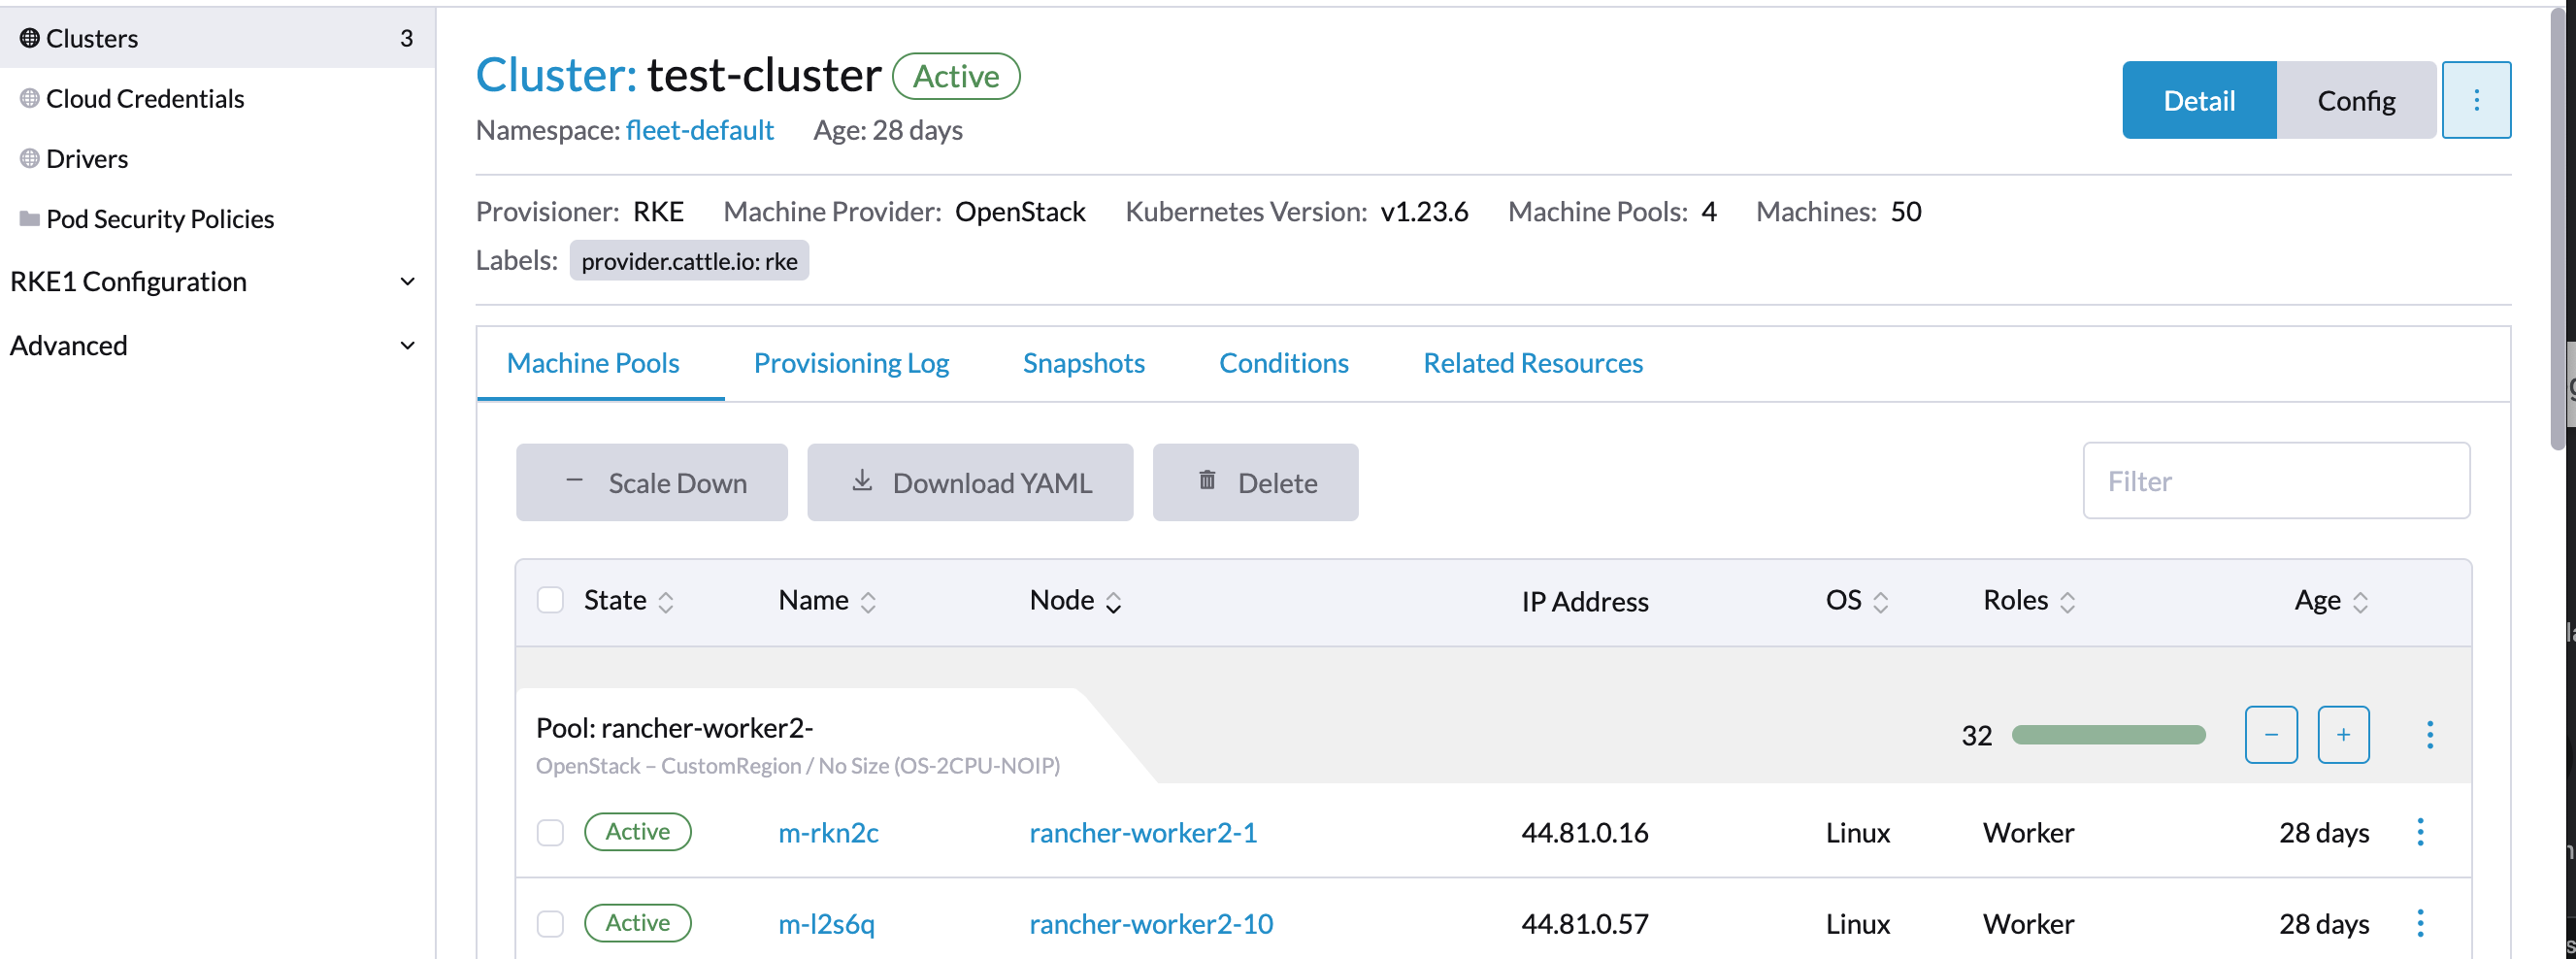Open Pod Security Policies folder icon
Viewport: 2576px width, 959px height.
point(27,218)
